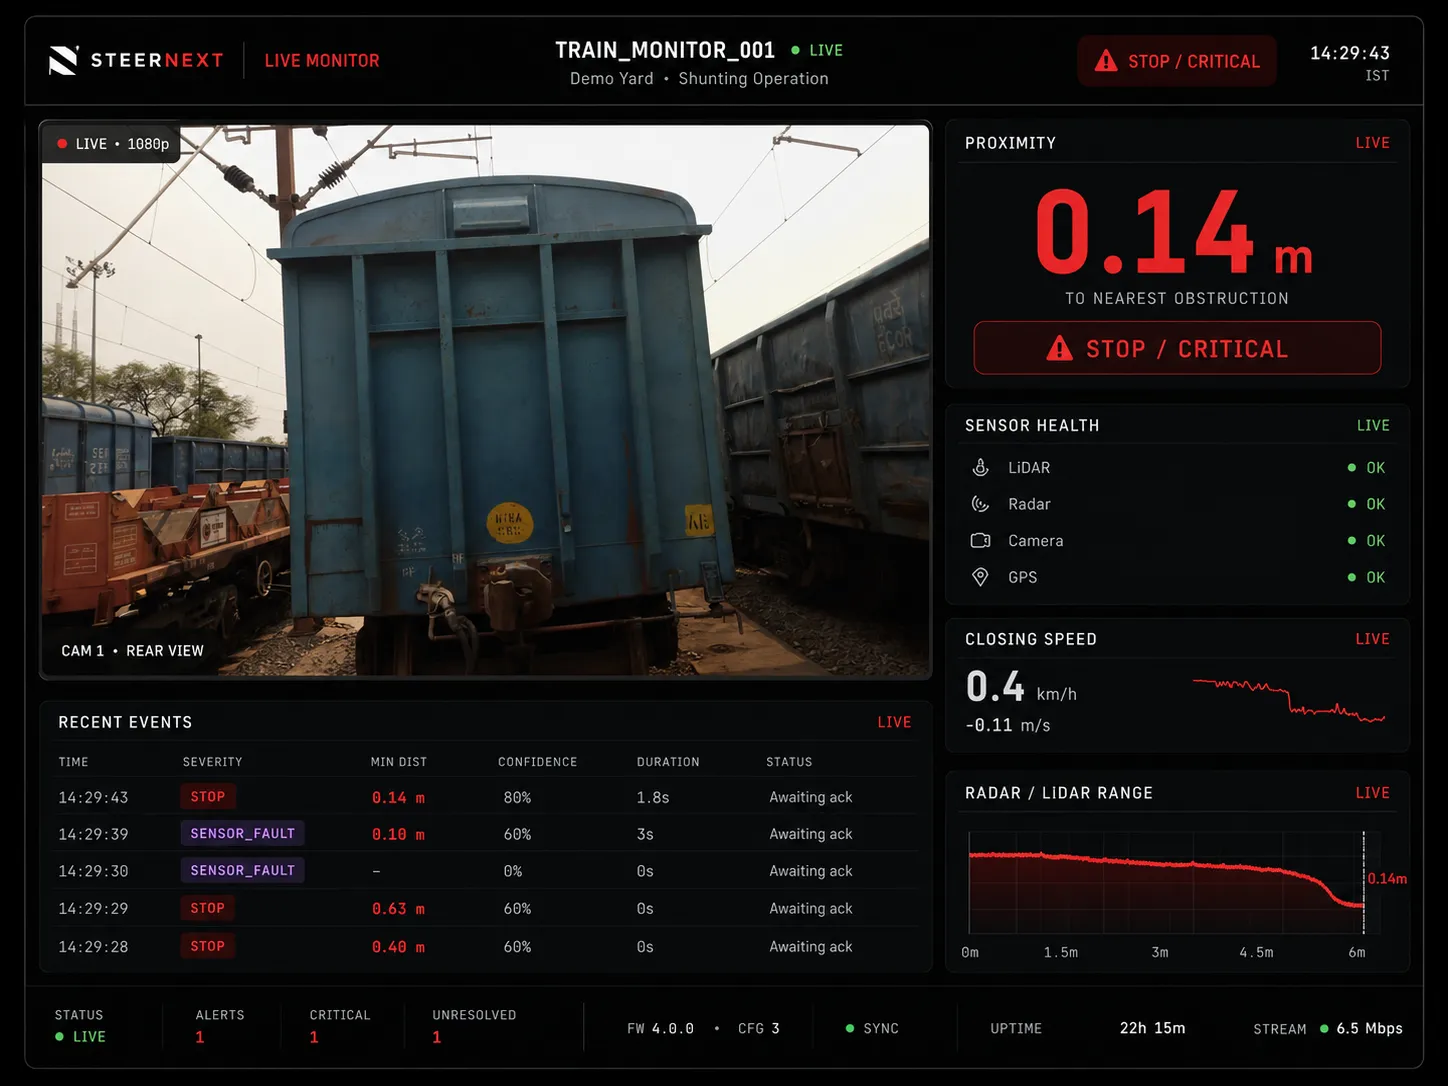Screen dimensions: 1448x1086
Task: Click 'Awaiting ack' in the 14:29:39 row
Action: click(811, 834)
